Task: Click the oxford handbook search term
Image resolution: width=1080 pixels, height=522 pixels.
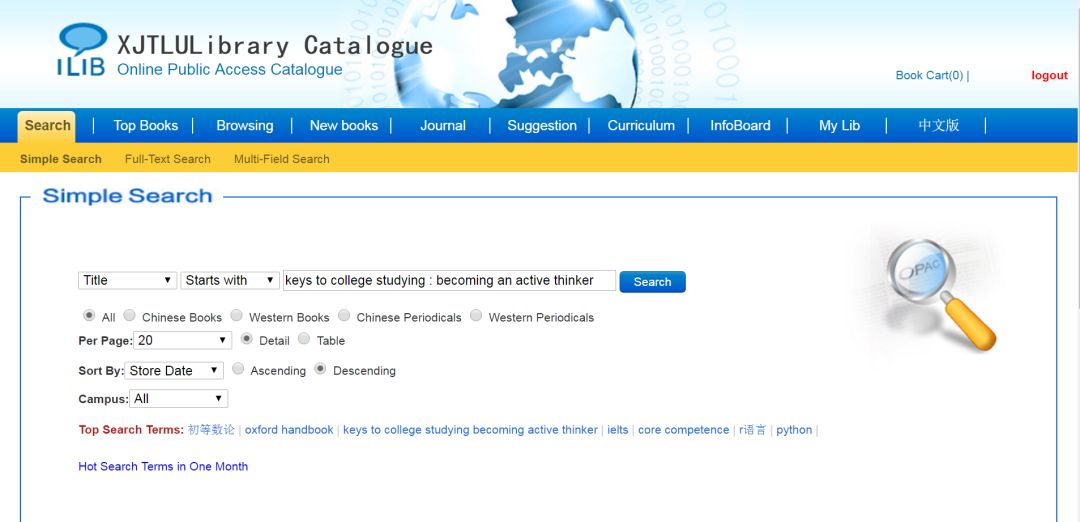Action: [289, 430]
